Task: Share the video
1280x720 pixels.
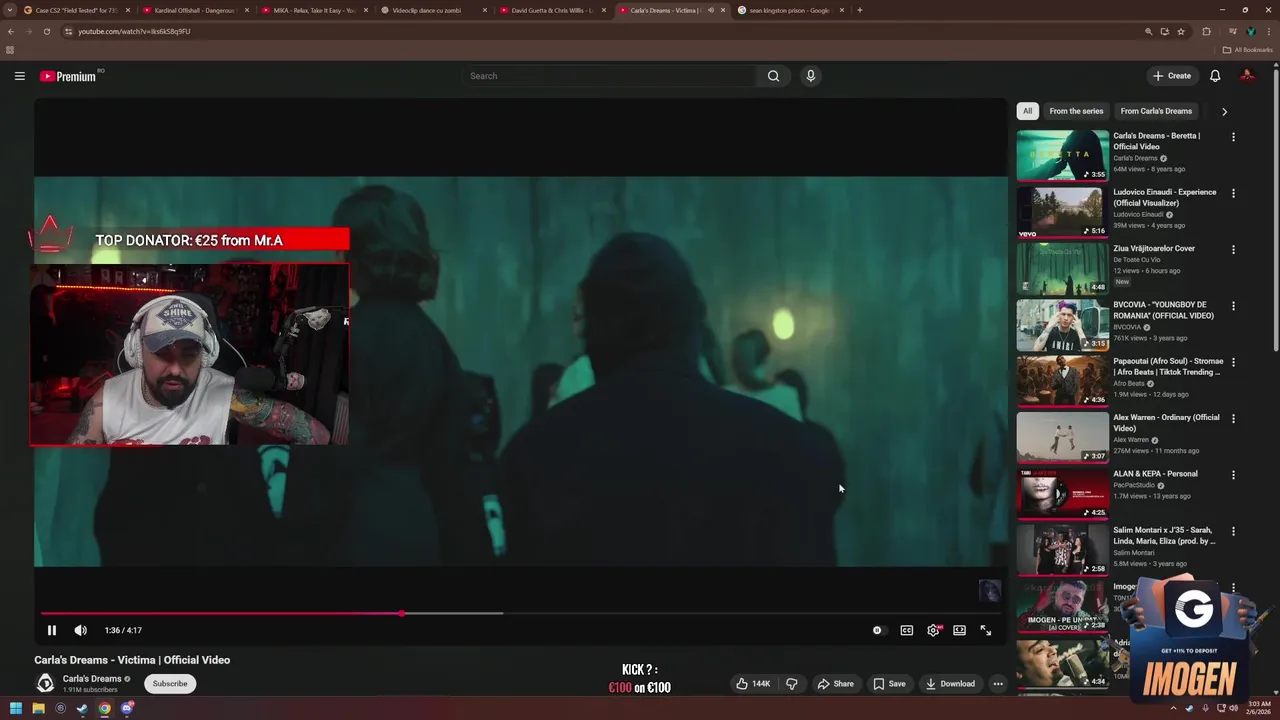Action: [835, 684]
